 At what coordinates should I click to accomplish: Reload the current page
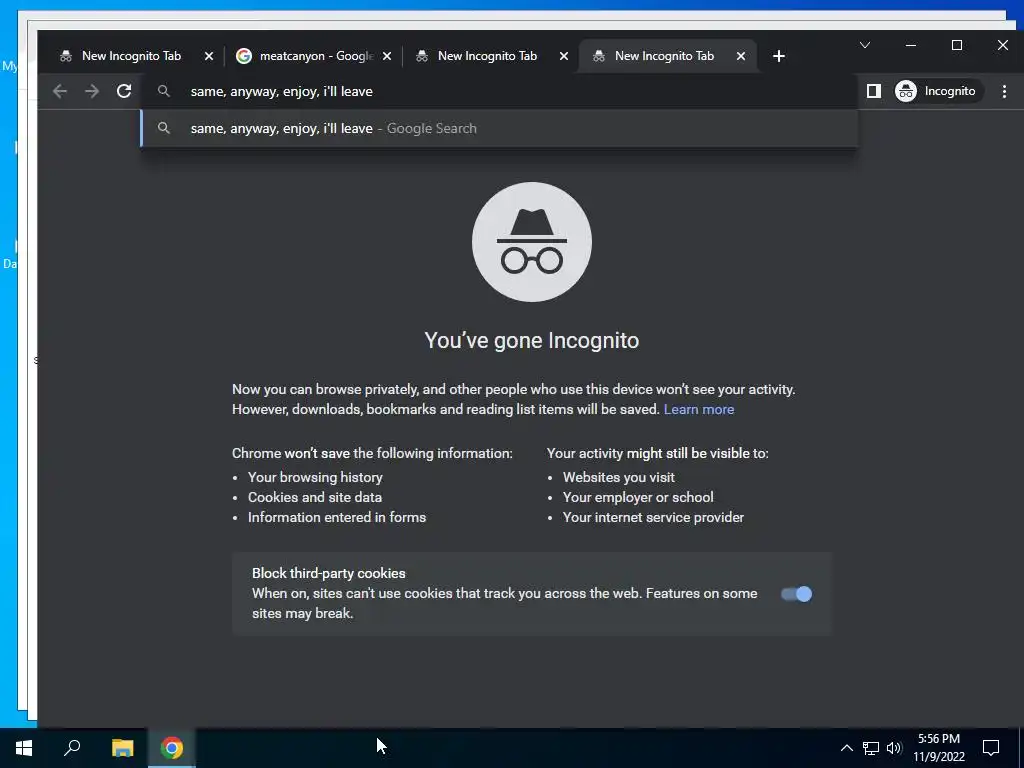pyautogui.click(x=124, y=91)
